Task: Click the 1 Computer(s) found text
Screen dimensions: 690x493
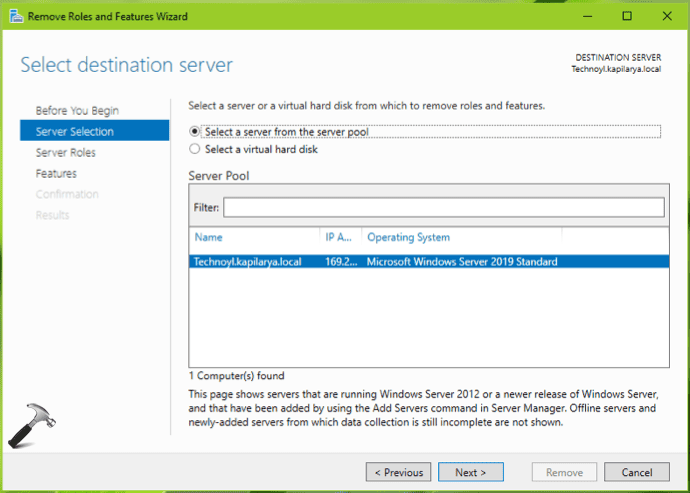Action: coord(236,376)
